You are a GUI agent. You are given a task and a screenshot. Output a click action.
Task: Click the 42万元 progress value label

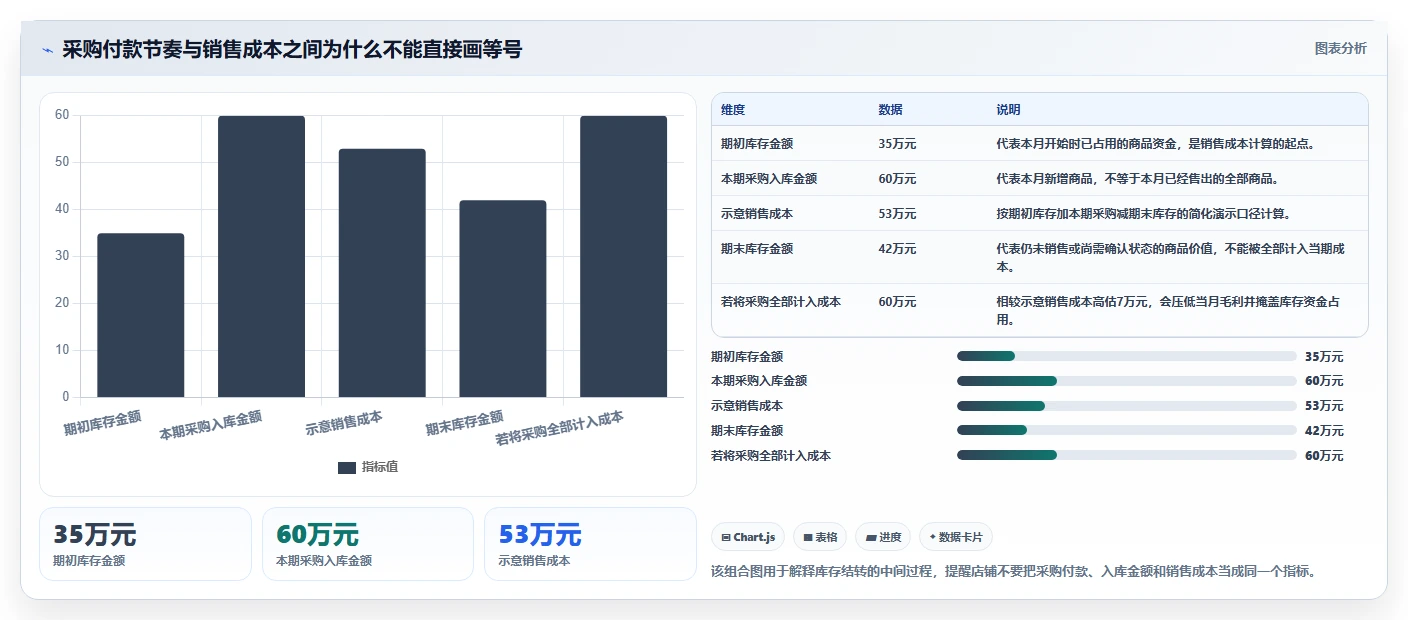1324,431
